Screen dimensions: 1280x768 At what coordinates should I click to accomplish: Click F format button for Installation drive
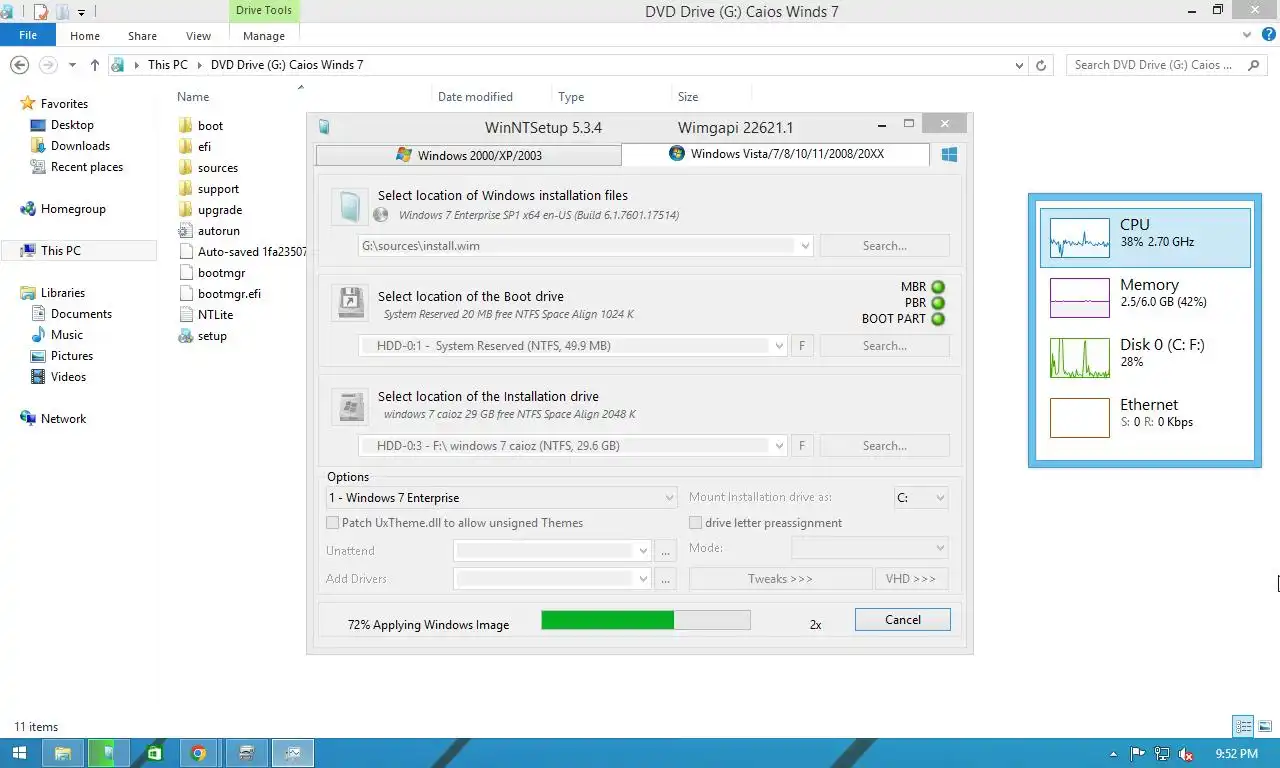click(801, 446)
